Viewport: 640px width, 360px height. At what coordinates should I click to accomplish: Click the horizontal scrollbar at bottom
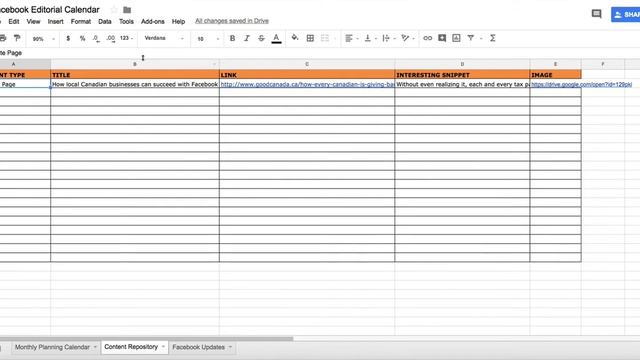point(146,338)
